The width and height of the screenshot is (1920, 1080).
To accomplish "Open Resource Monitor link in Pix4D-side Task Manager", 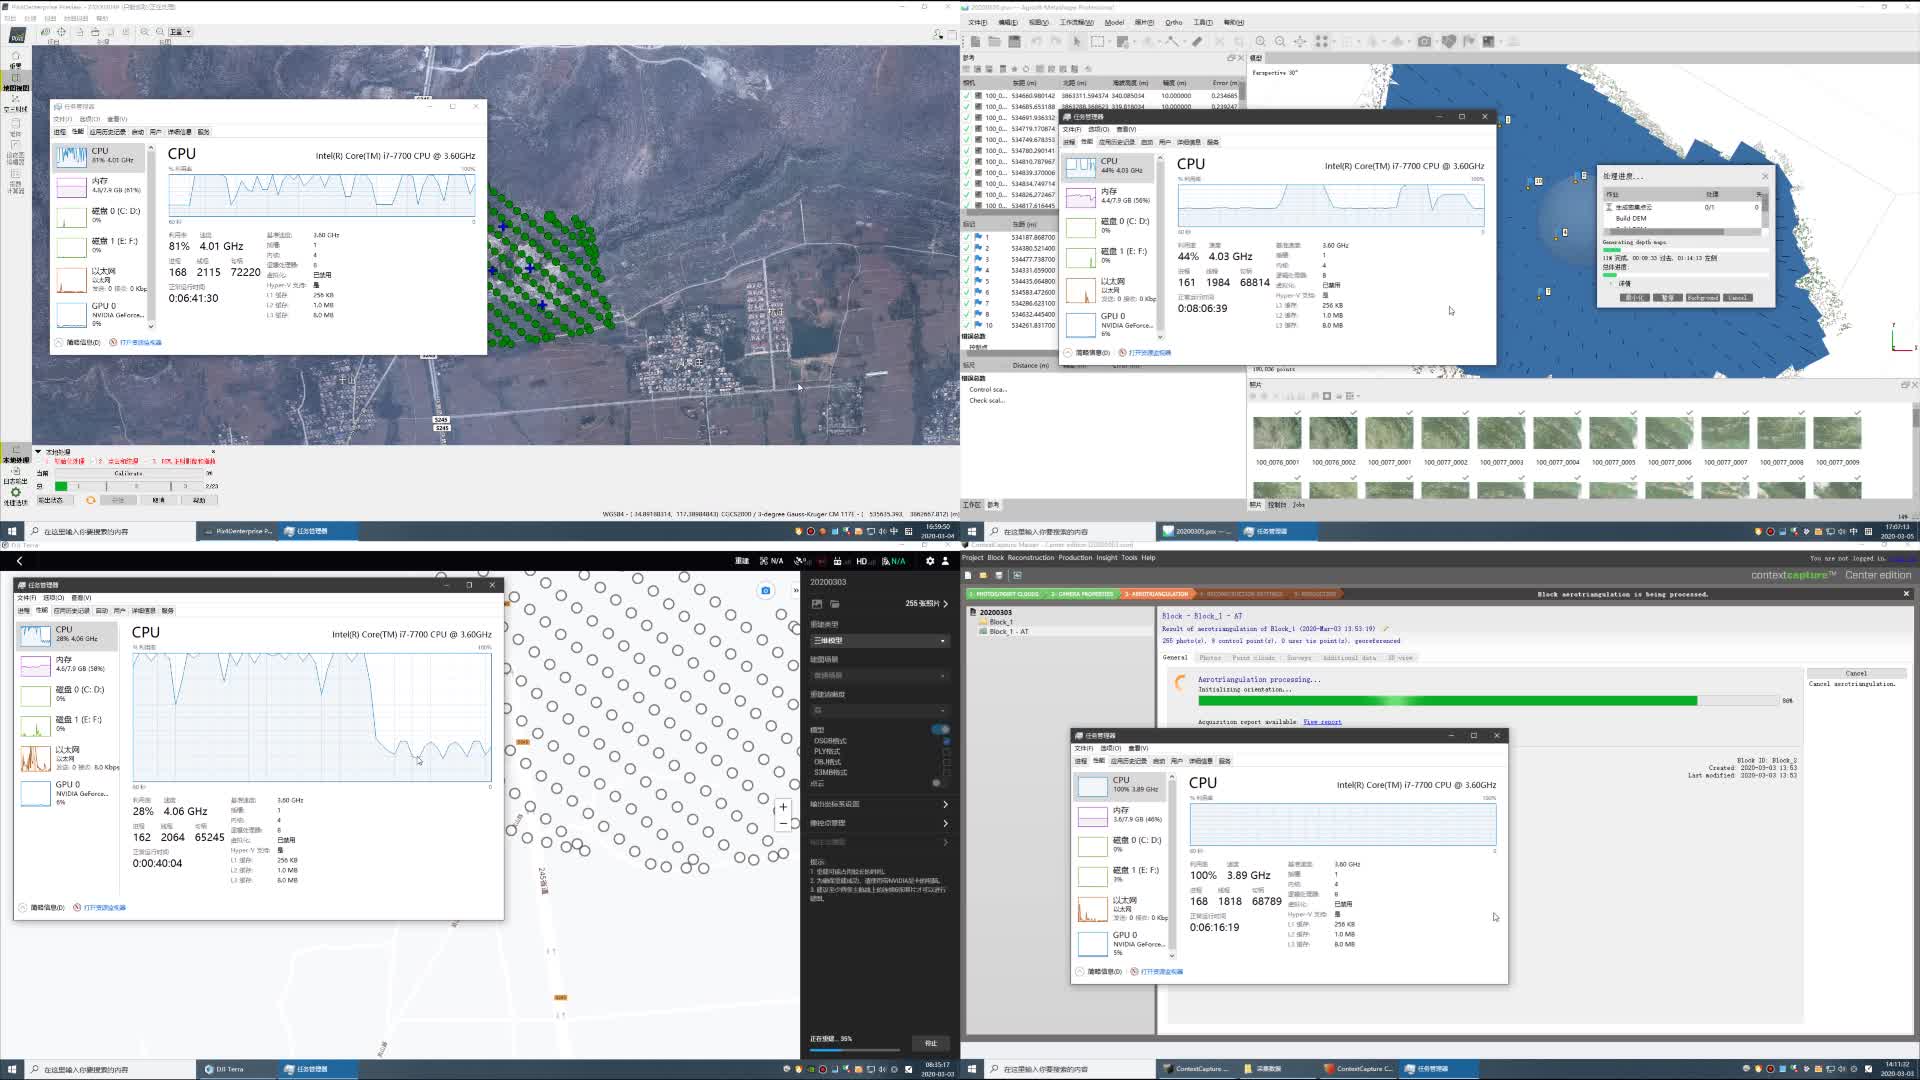I will point(140,343).
